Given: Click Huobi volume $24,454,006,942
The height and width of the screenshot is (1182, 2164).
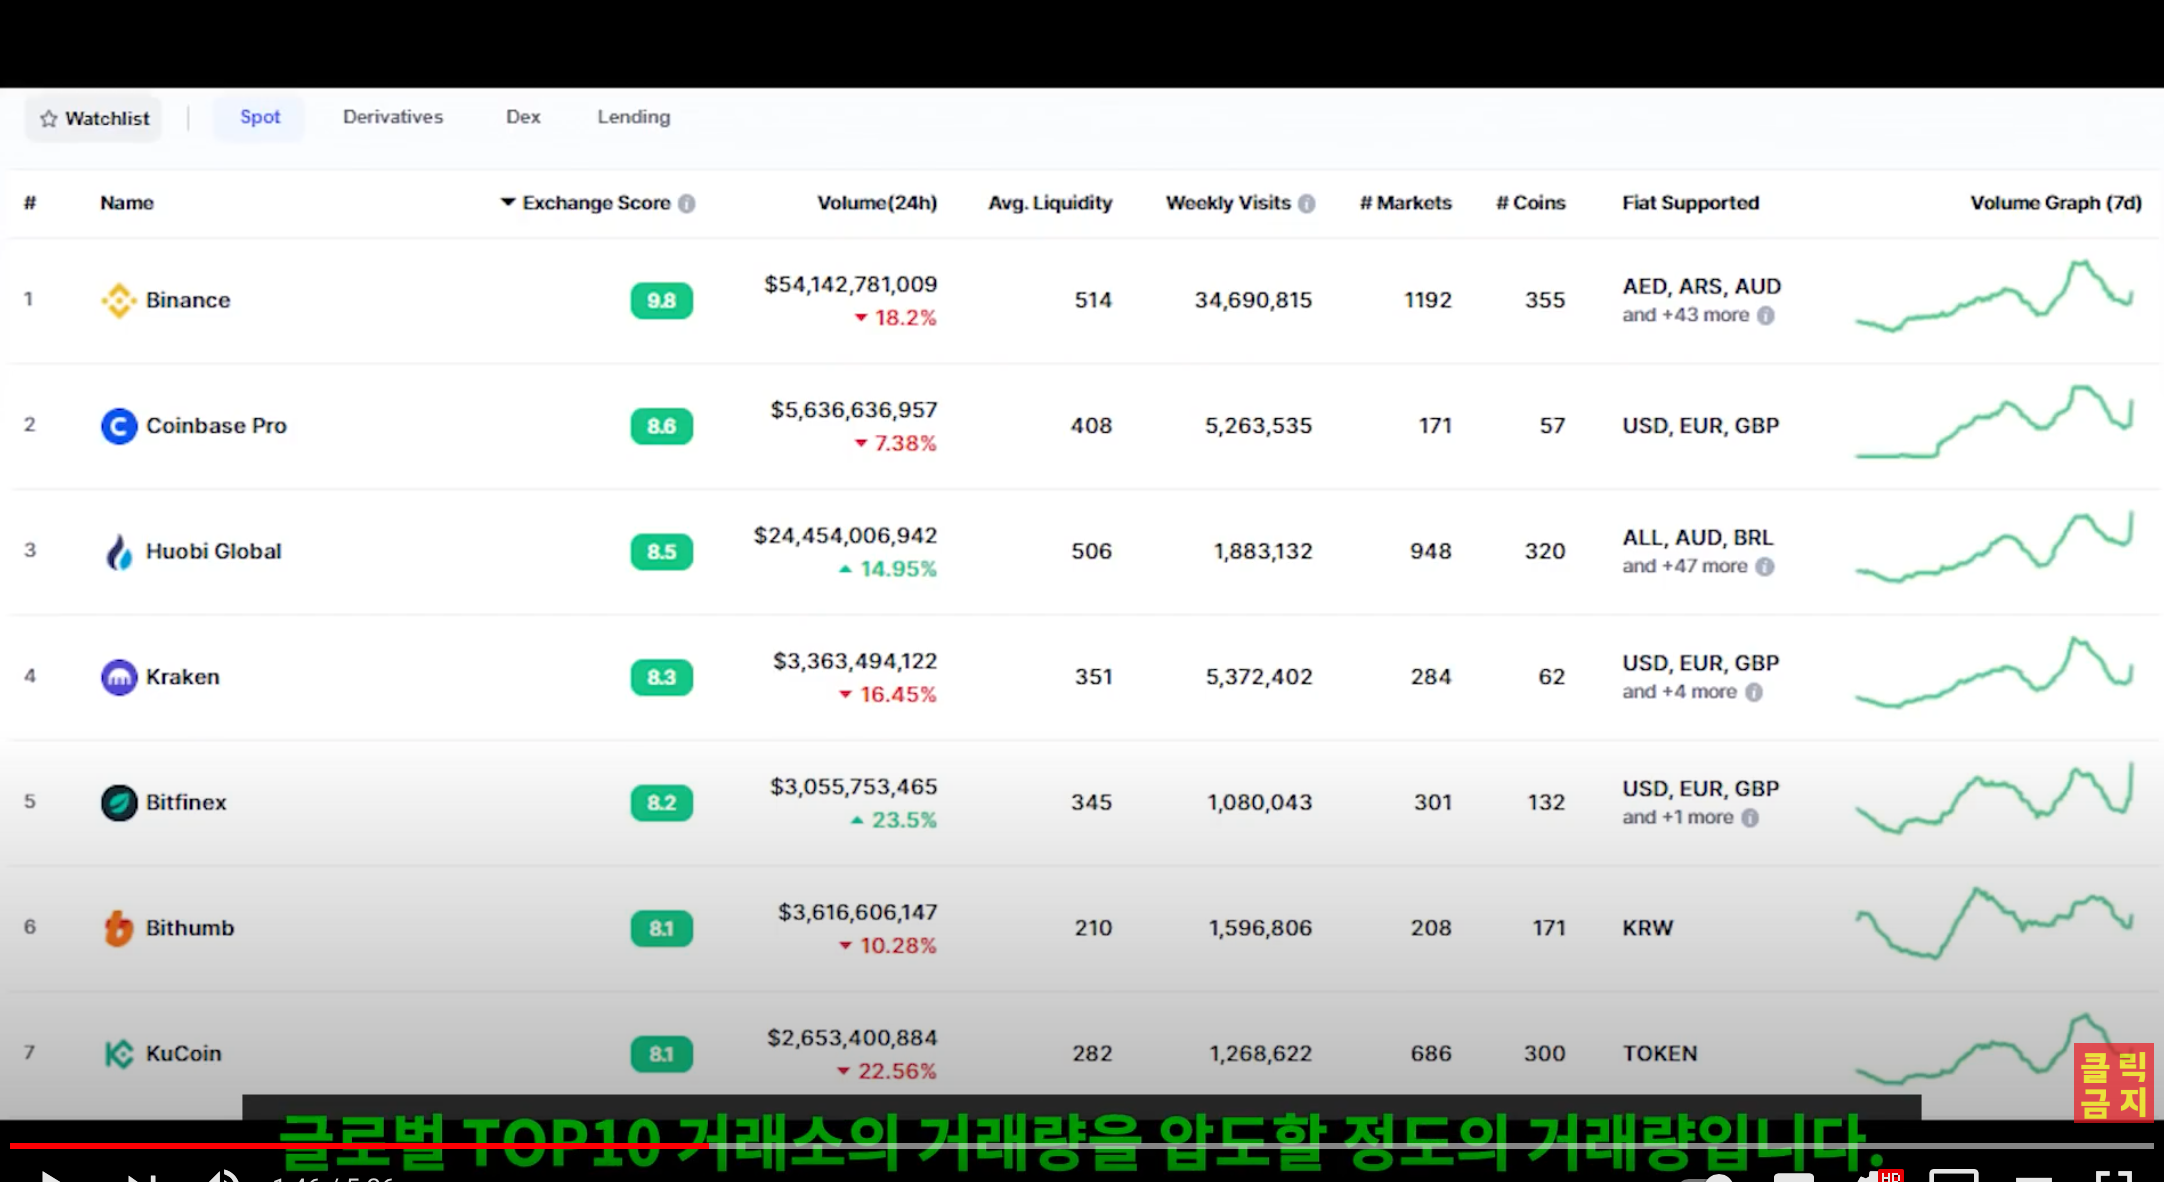Looking at the screenshot, I should click(x=846, y=536).
